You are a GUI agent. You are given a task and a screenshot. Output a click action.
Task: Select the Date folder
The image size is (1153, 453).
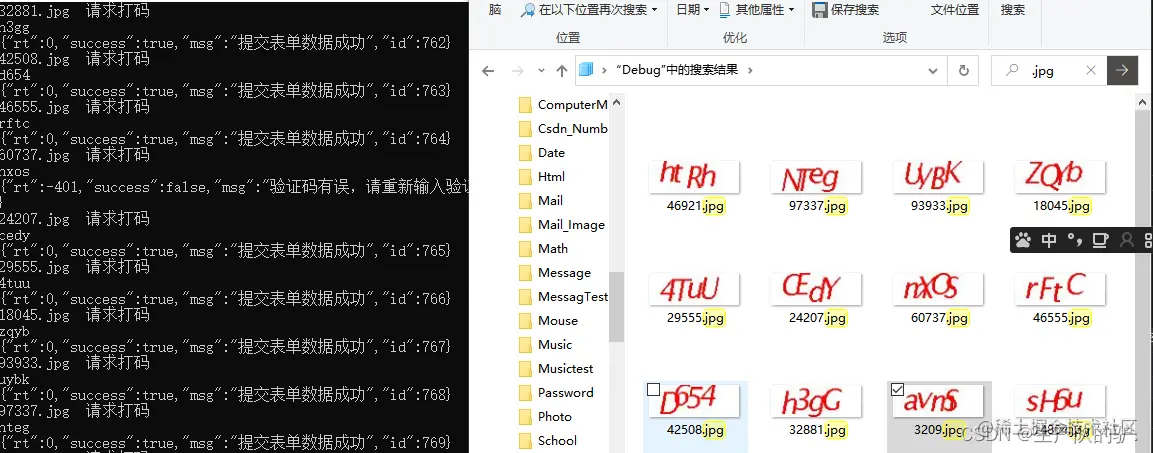[x=542, y=152]
